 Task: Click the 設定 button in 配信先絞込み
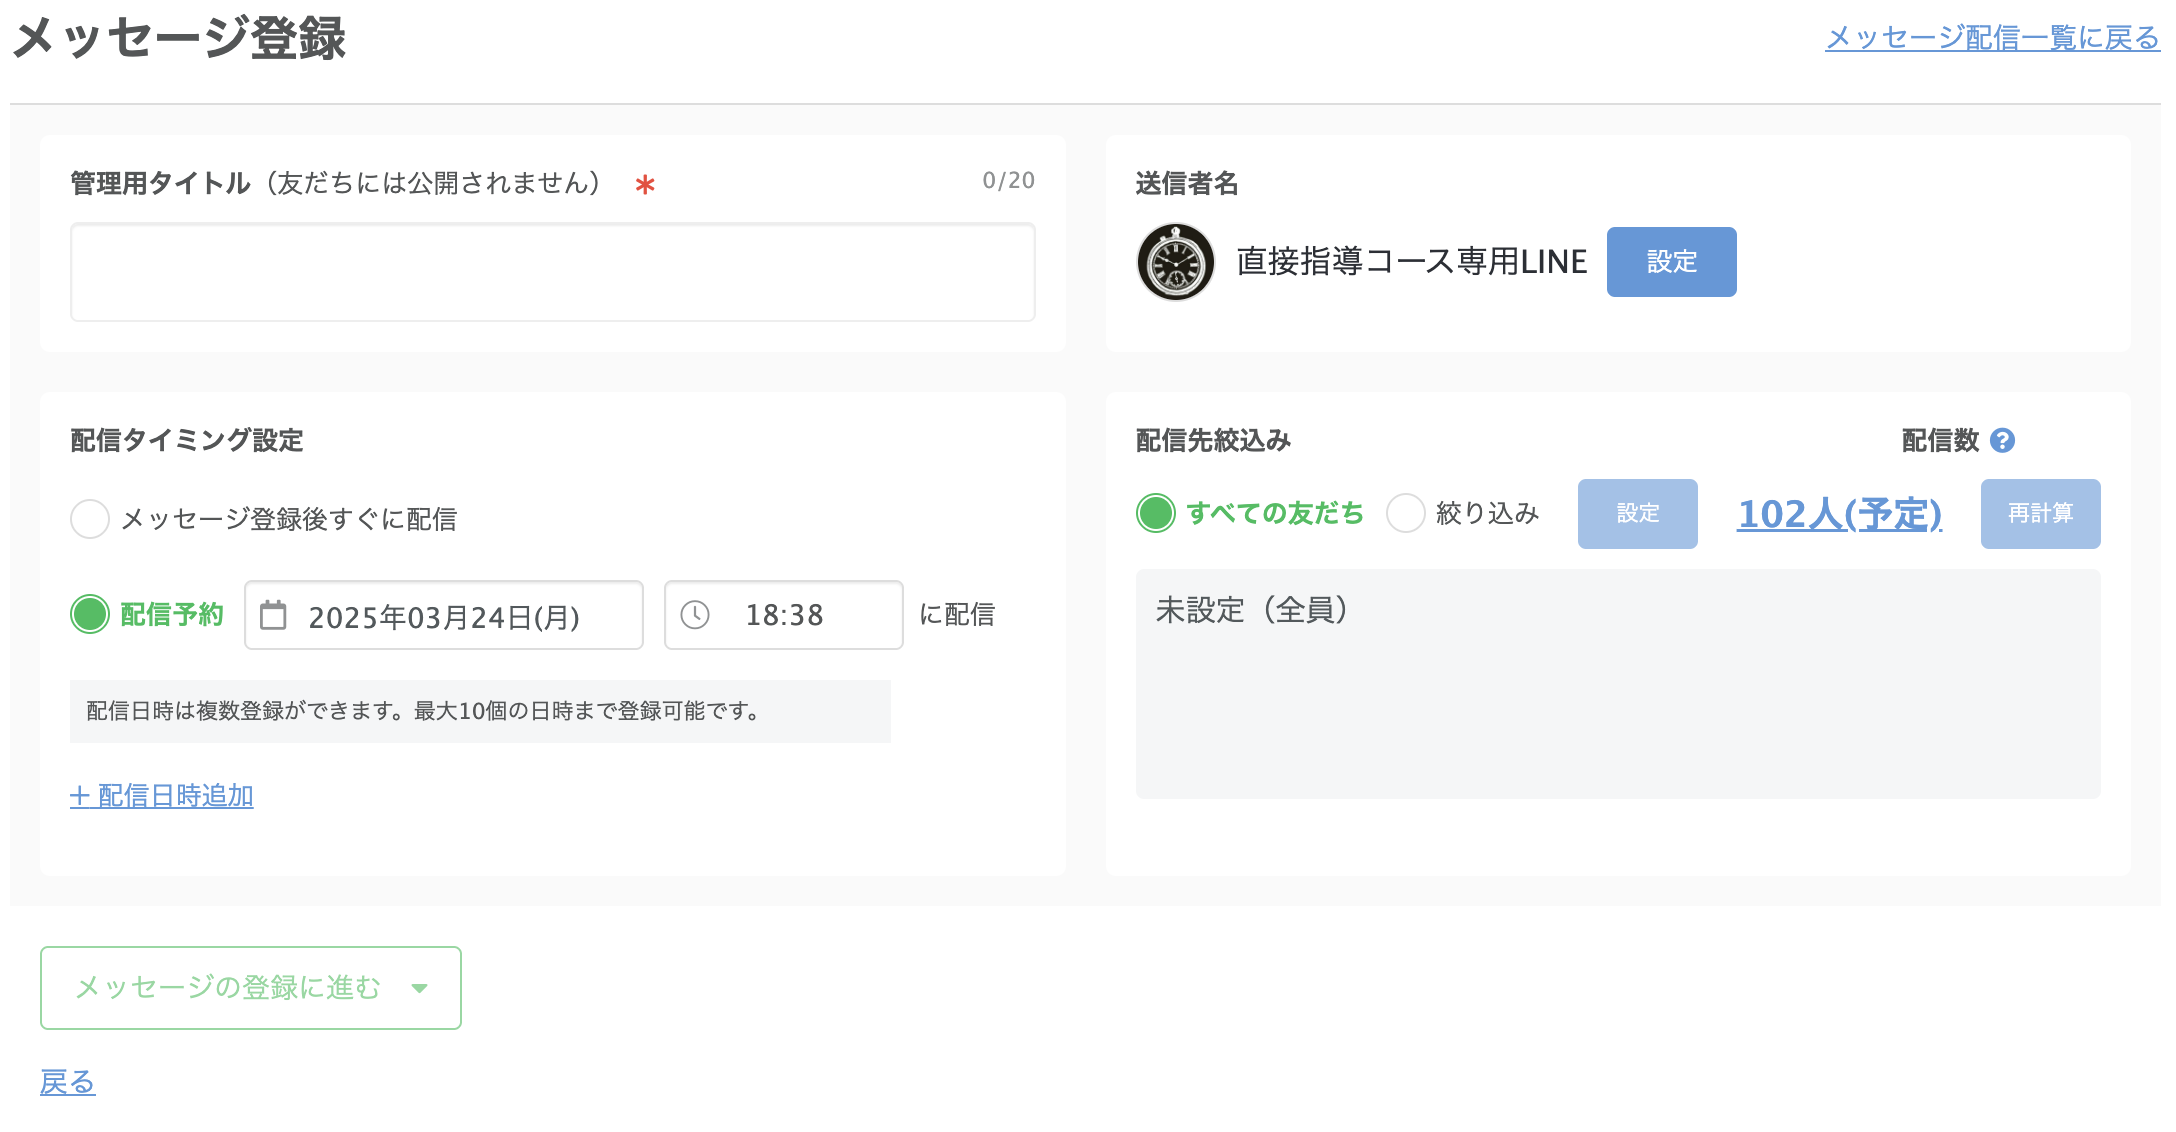[1637, 513]
